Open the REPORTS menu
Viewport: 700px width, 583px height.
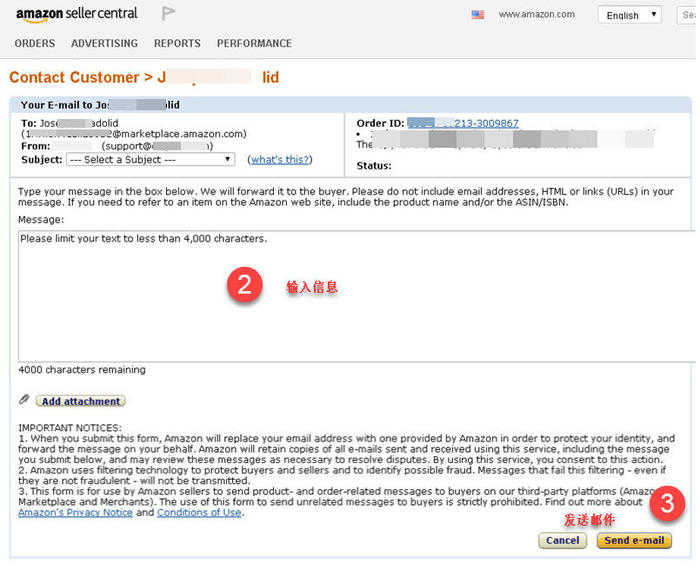[177, 43]
